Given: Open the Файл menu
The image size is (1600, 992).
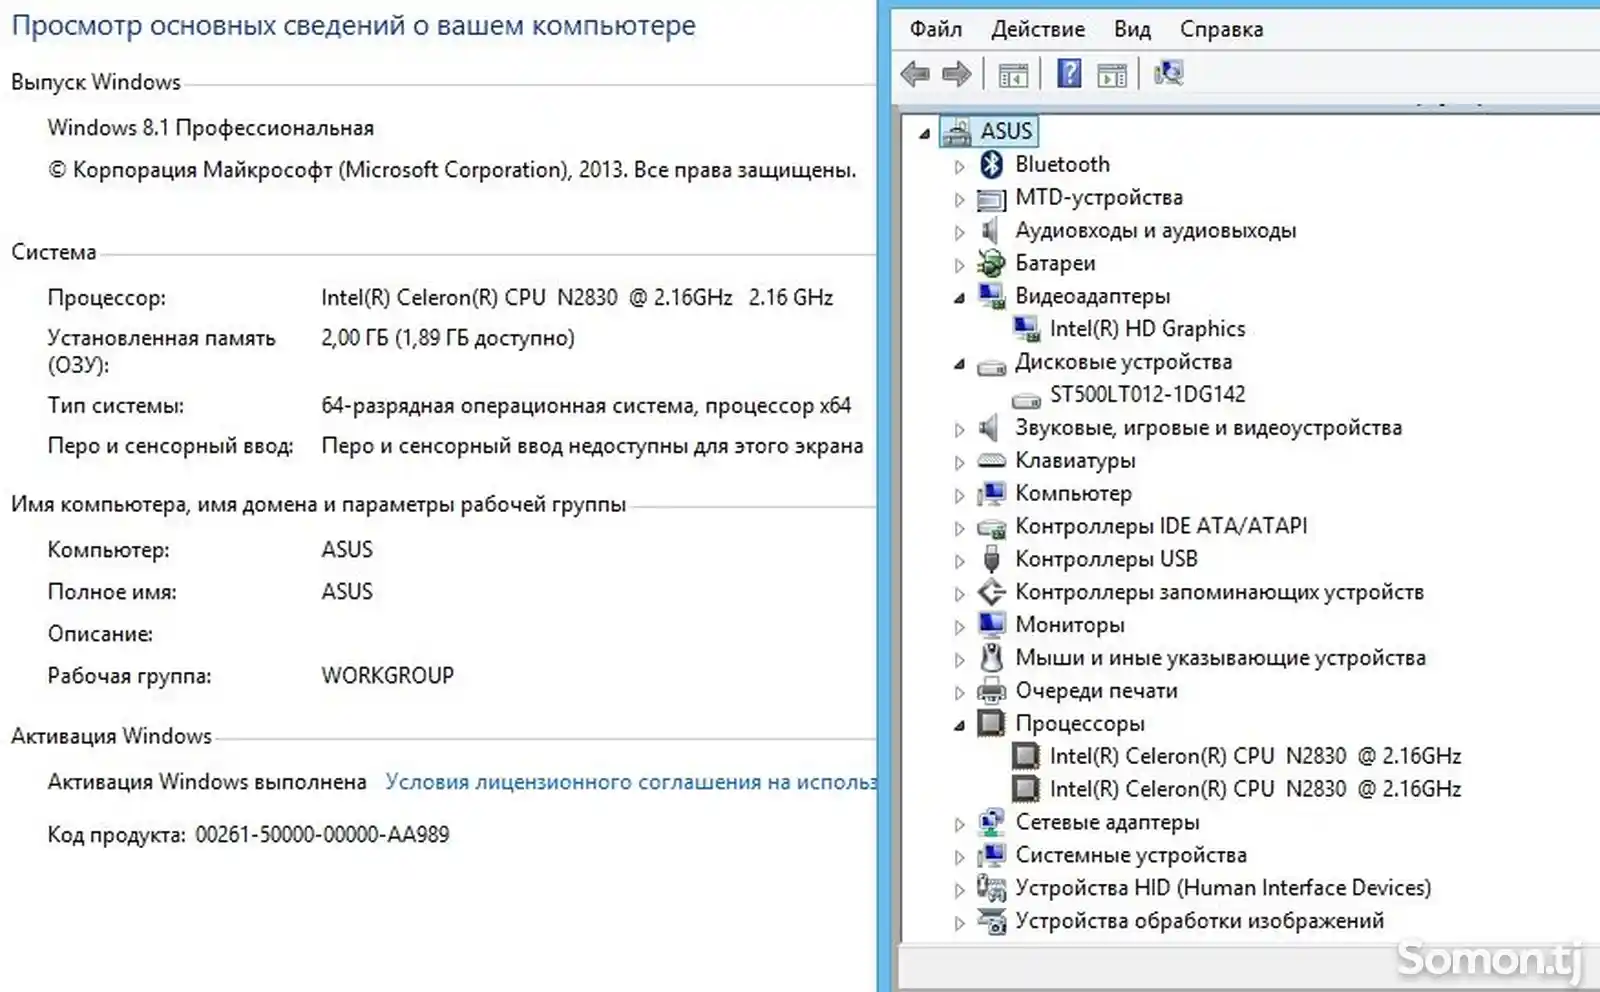Looking at the screenshot, I should (935, 29).
